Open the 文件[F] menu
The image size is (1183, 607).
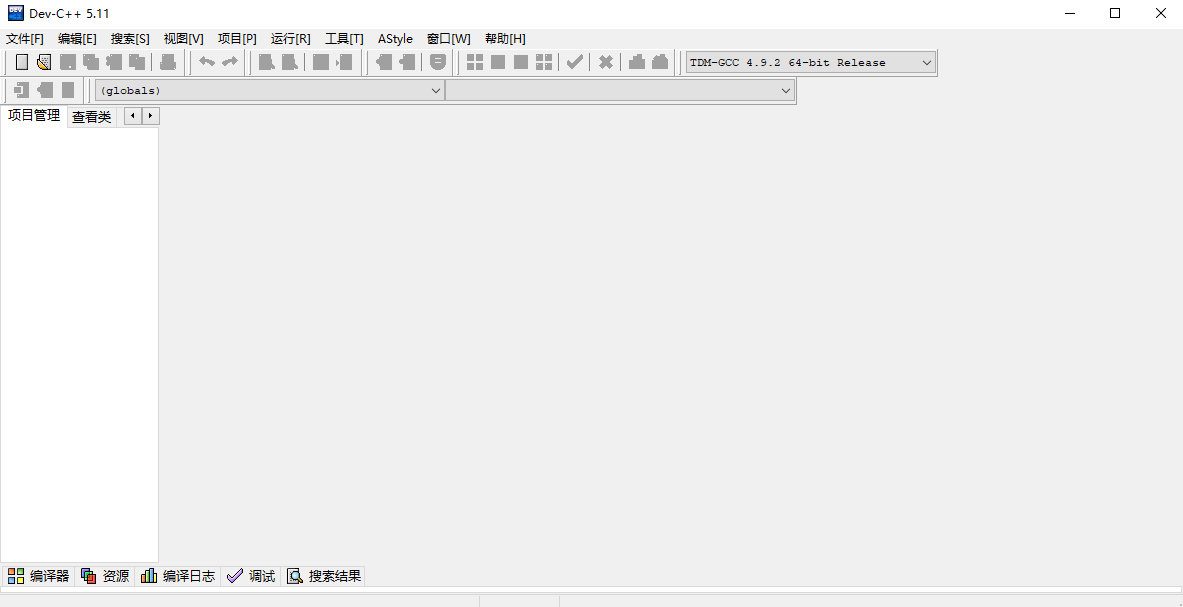click(x=25, y=38)
